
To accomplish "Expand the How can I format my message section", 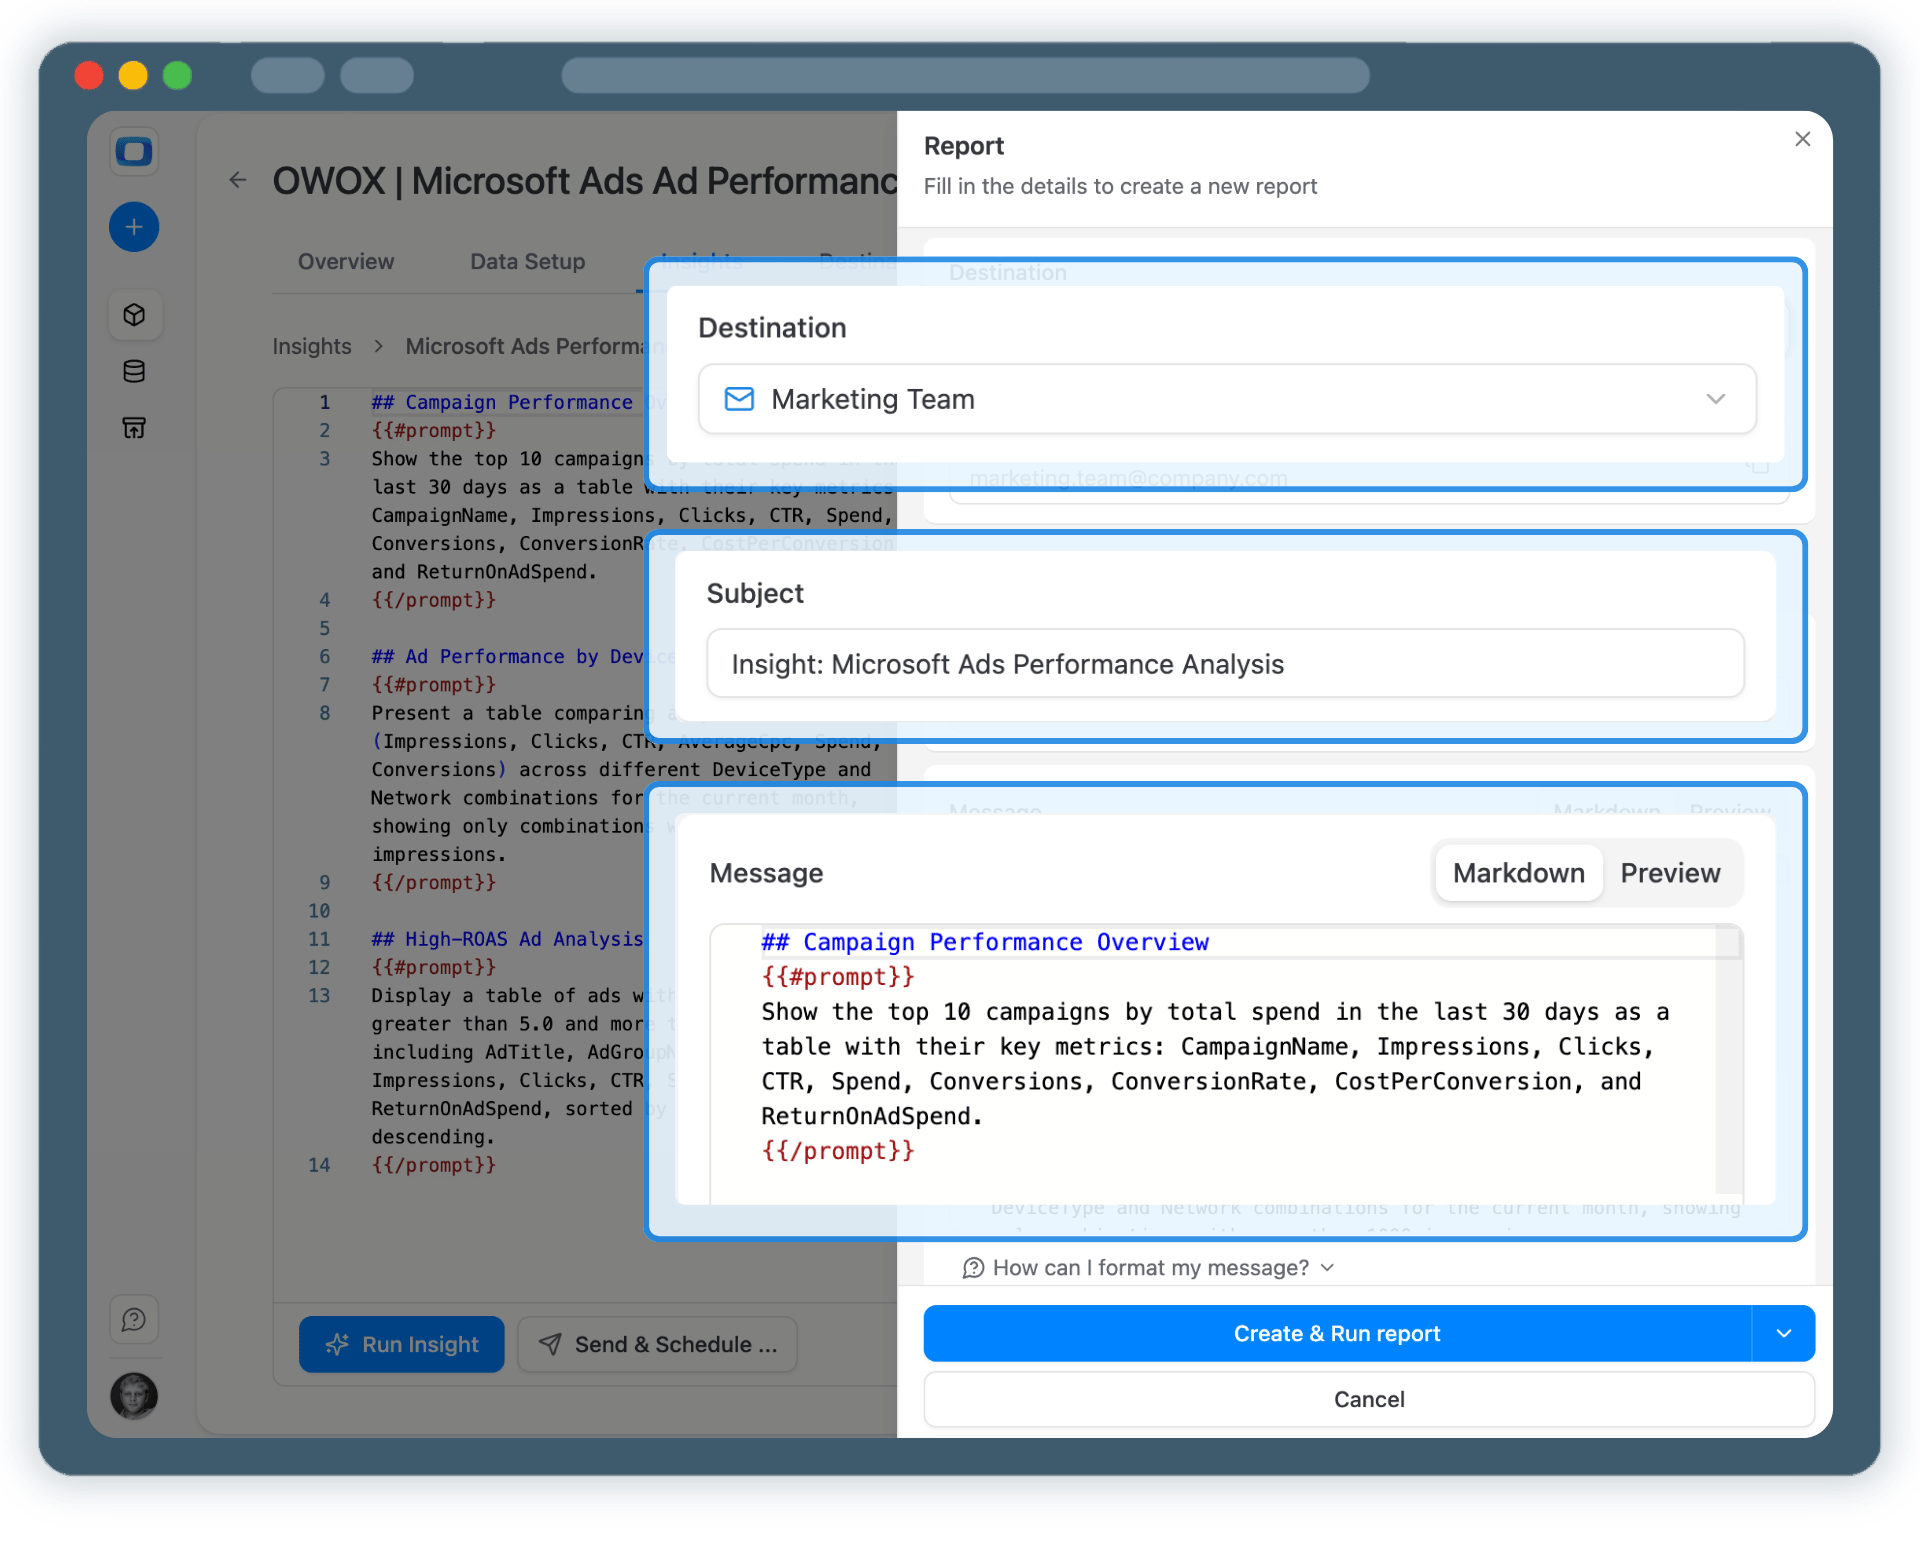I will [1148, 1267].
